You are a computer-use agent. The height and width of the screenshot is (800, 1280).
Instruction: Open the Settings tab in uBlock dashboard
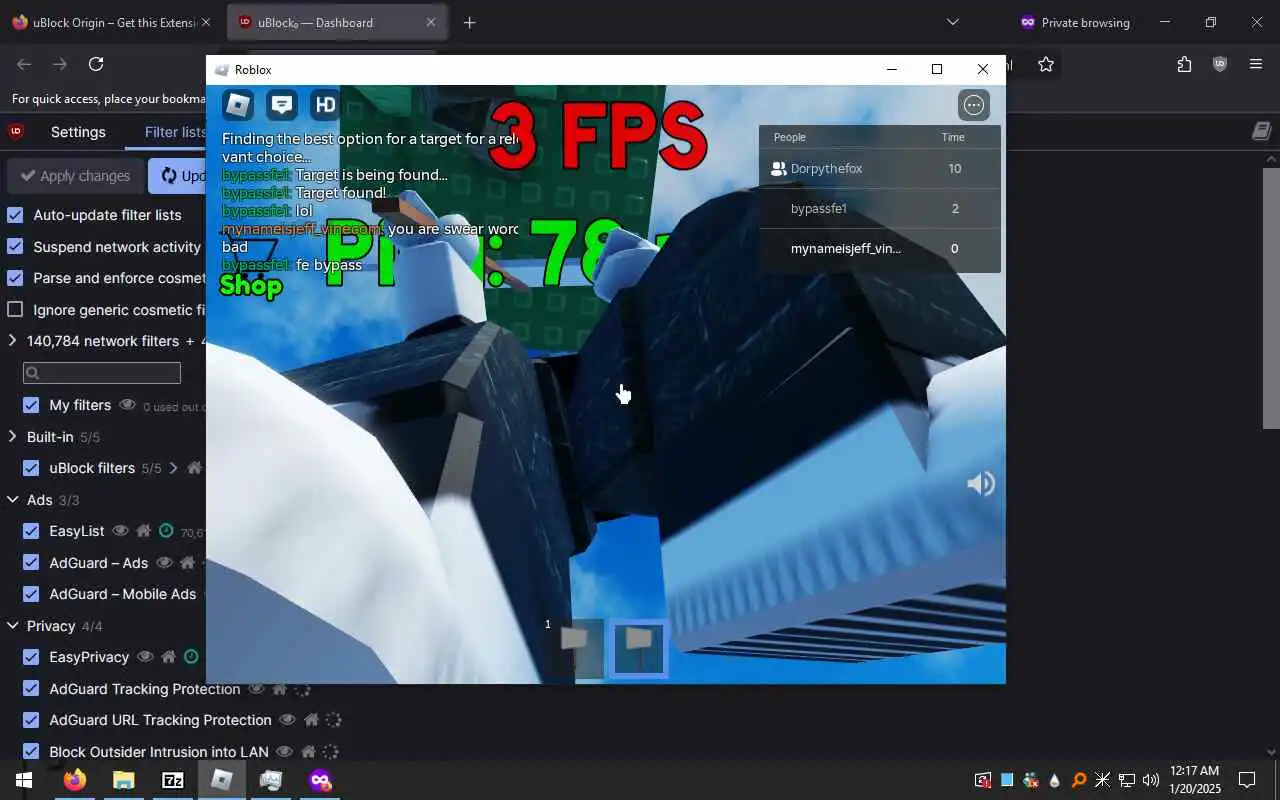[x=78, y=132]
